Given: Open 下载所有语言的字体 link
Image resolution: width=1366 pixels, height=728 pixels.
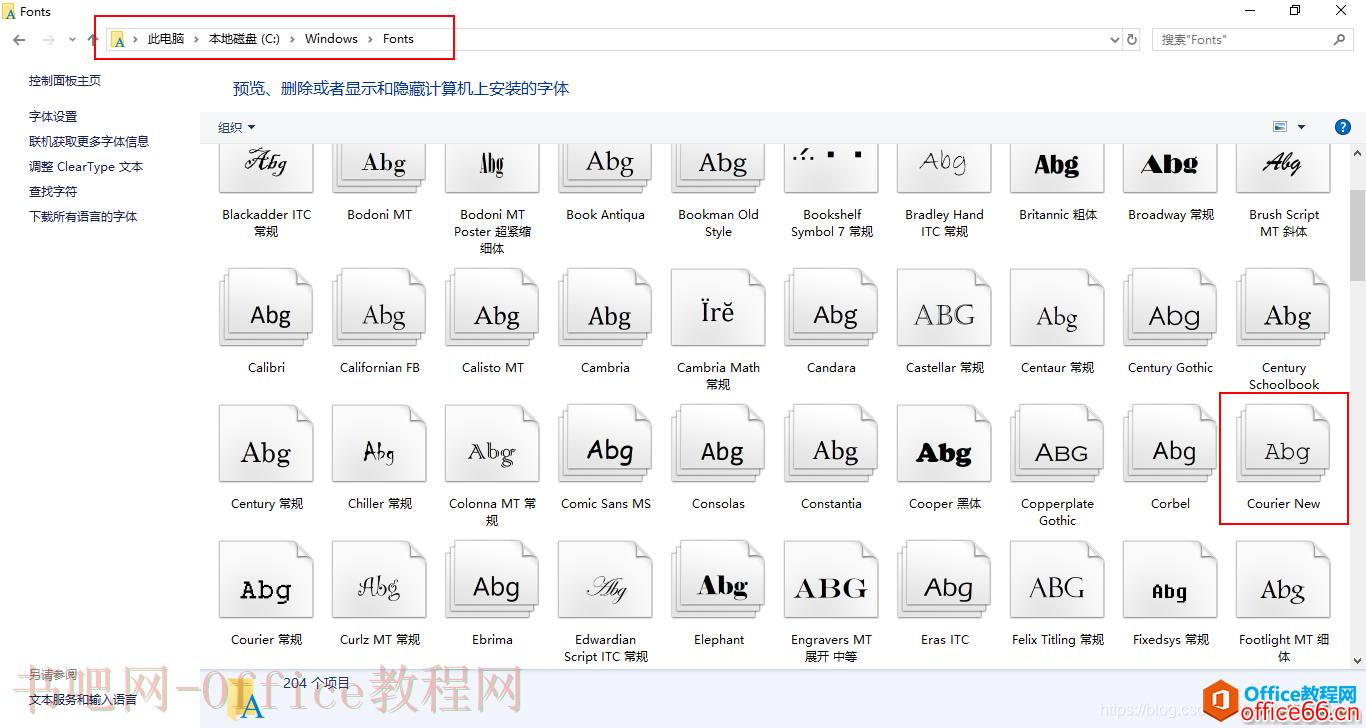Looking at the screenshot, I should (83, 217).
